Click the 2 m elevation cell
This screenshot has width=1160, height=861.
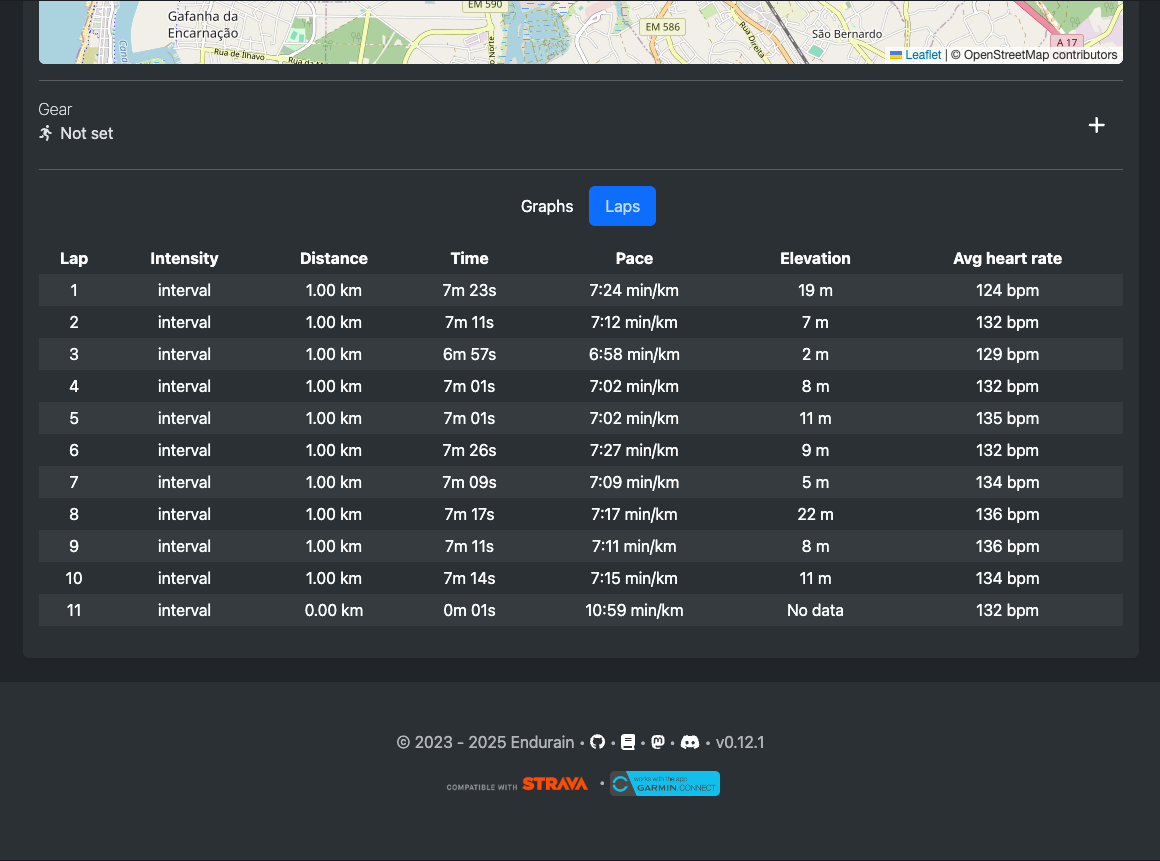(815, 354)
